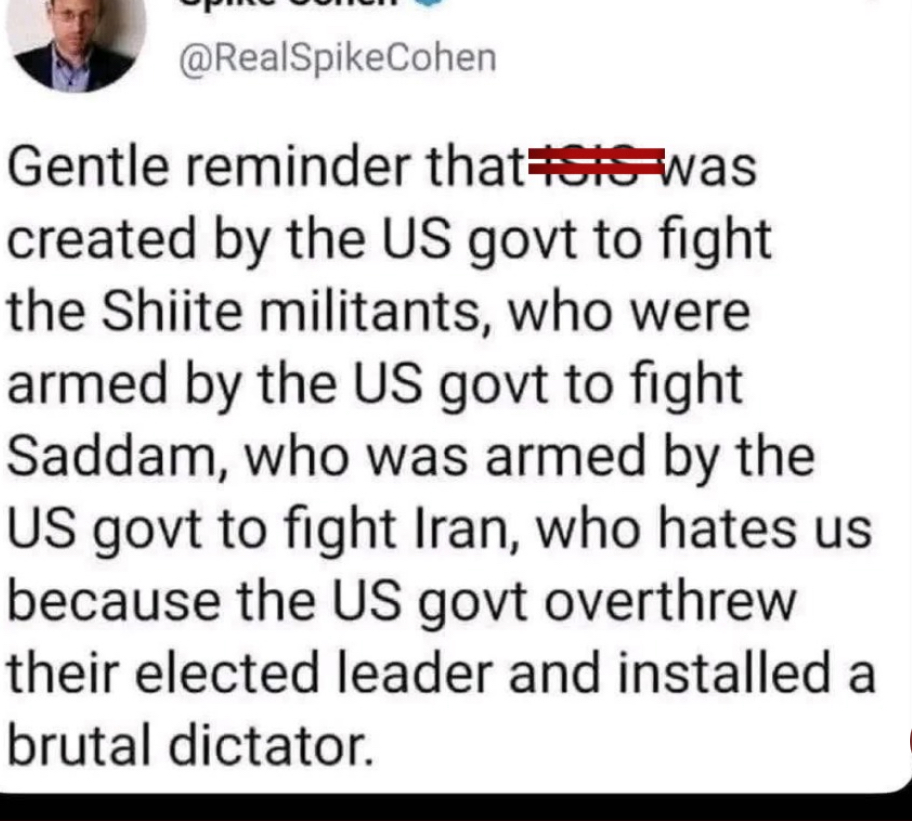The height and width of the screenshot is (821, 912).
Task: Click the blue verified badge
Action: point(429,3)
